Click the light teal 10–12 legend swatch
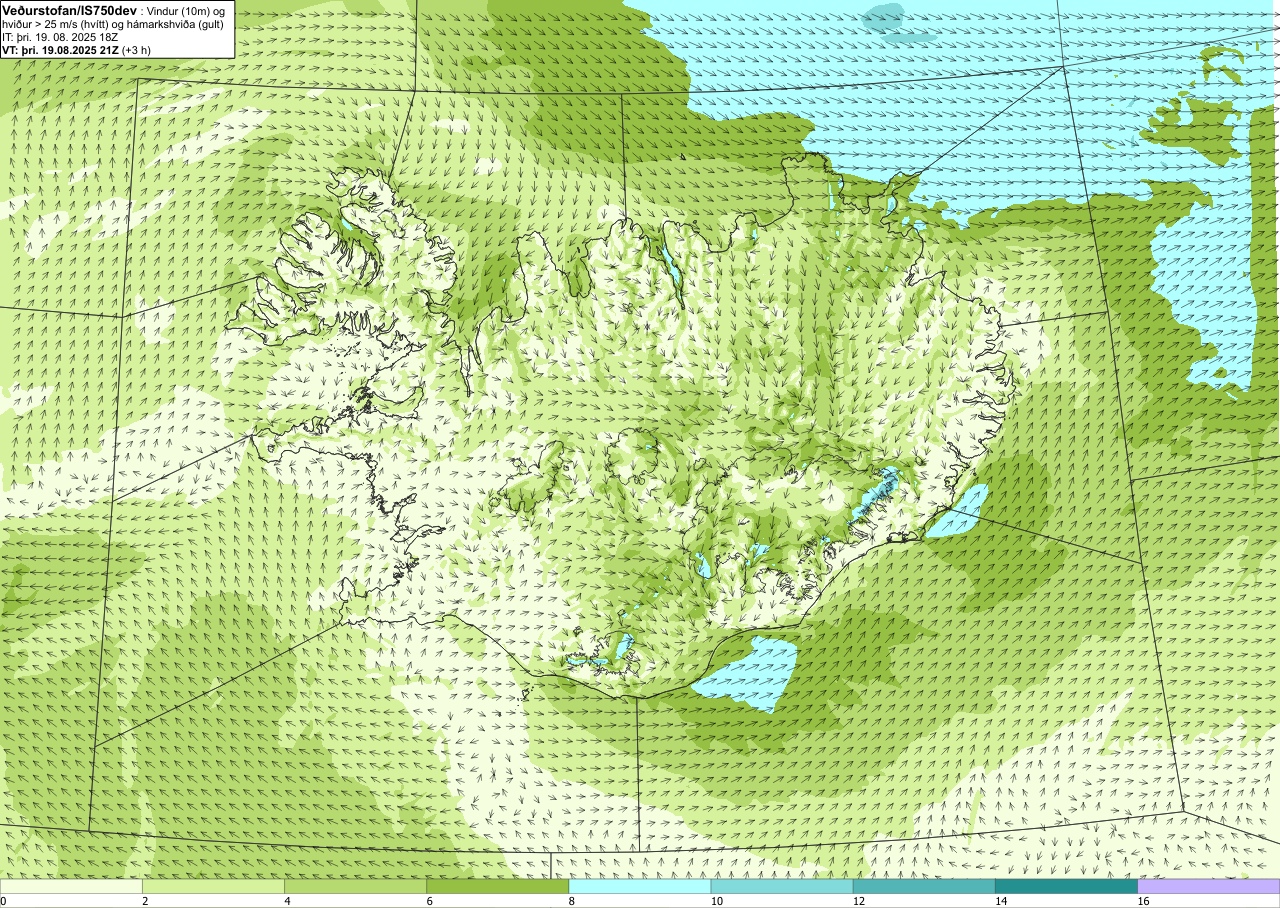The image size is (1280, 908). coord(782,886)
